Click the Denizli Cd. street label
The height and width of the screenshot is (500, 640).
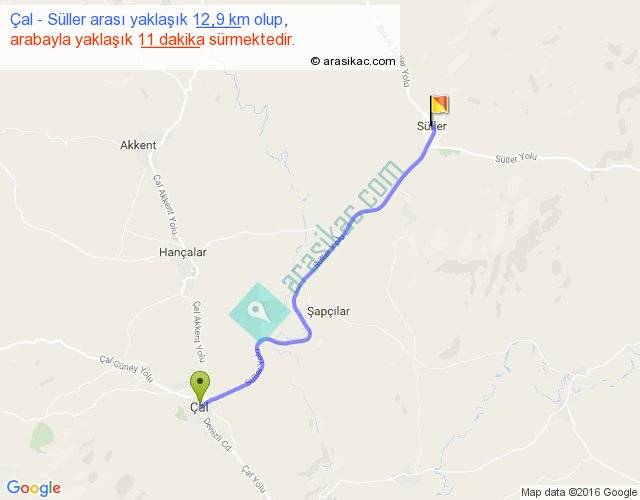(x=217, y=435)
